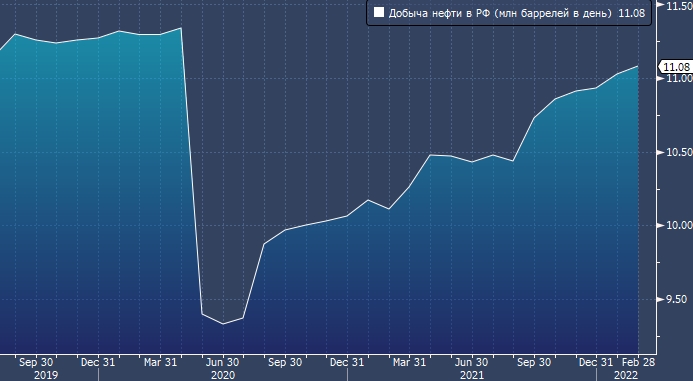Select Jun 30 2021 date label
Viewport: 693px width, 381px height.
[472, 362]
